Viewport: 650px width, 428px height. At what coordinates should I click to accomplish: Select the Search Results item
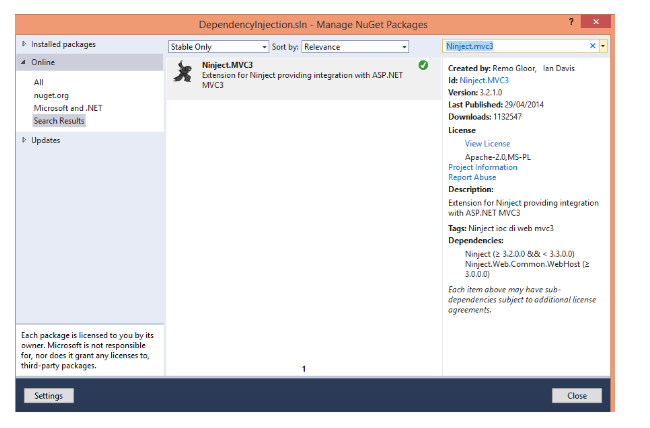59,121
